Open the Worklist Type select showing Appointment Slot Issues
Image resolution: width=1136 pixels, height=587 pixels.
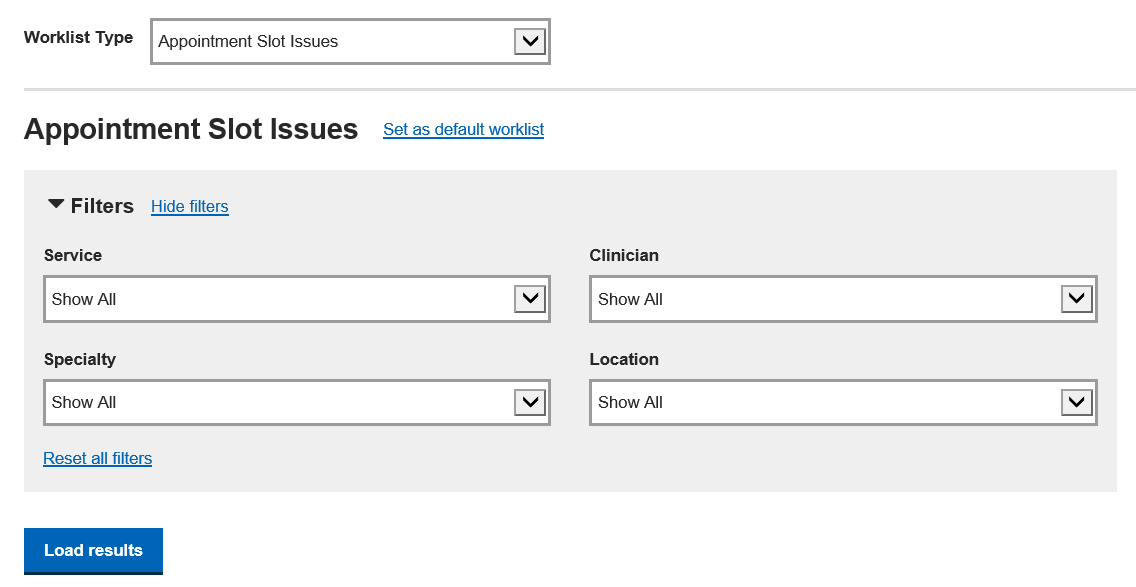click(x=351, y=41)
